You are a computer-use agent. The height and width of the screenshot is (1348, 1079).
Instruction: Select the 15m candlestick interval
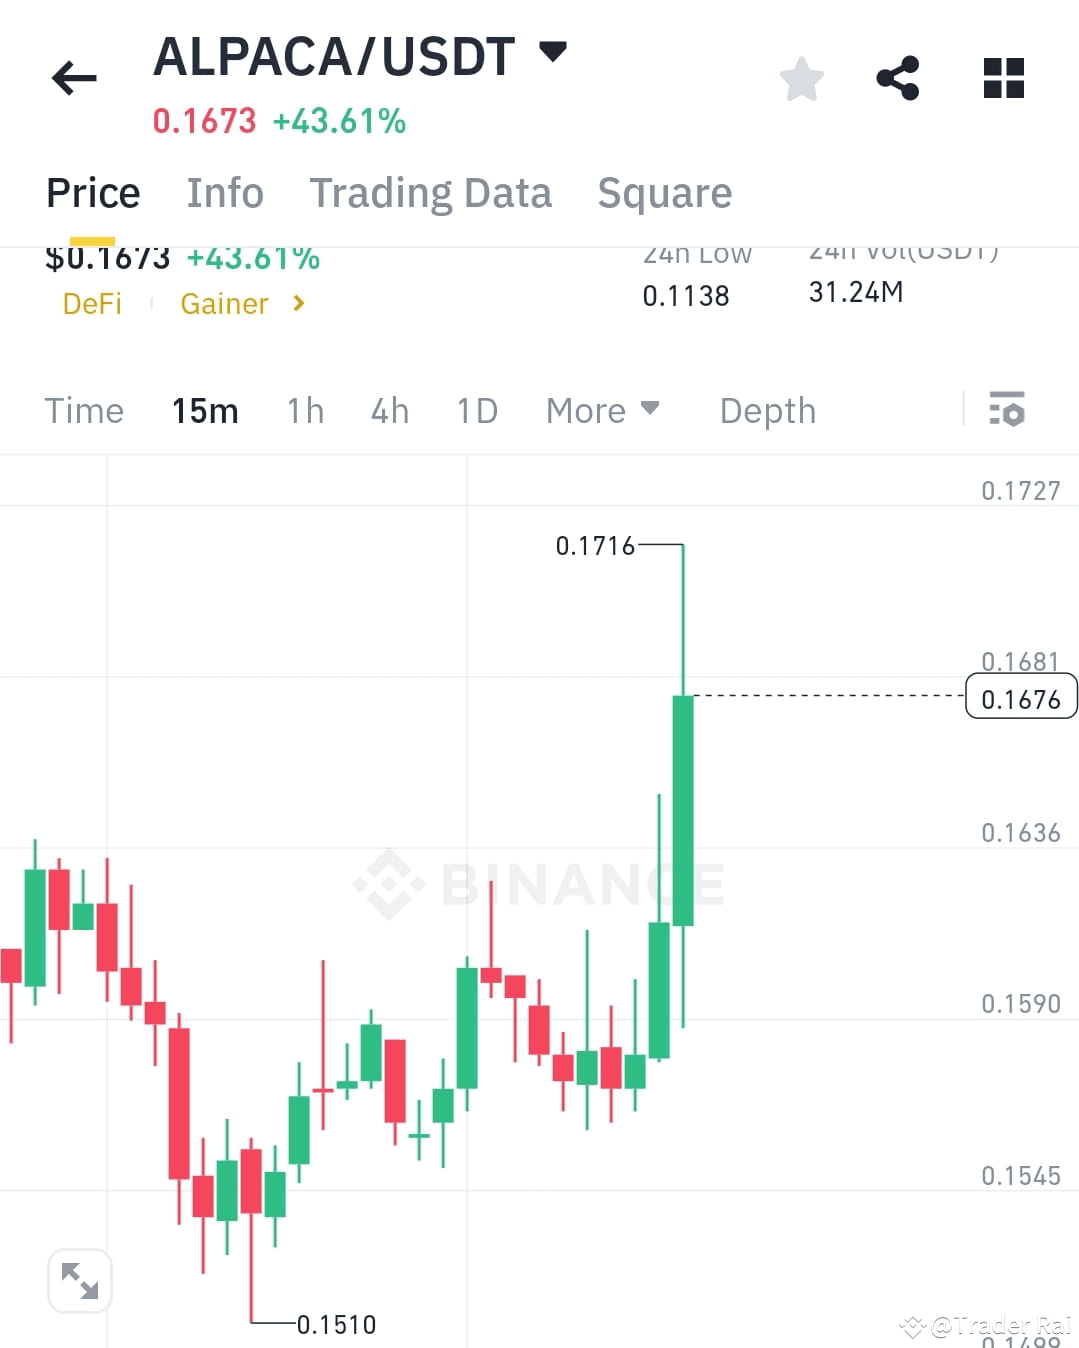(204, 410)
